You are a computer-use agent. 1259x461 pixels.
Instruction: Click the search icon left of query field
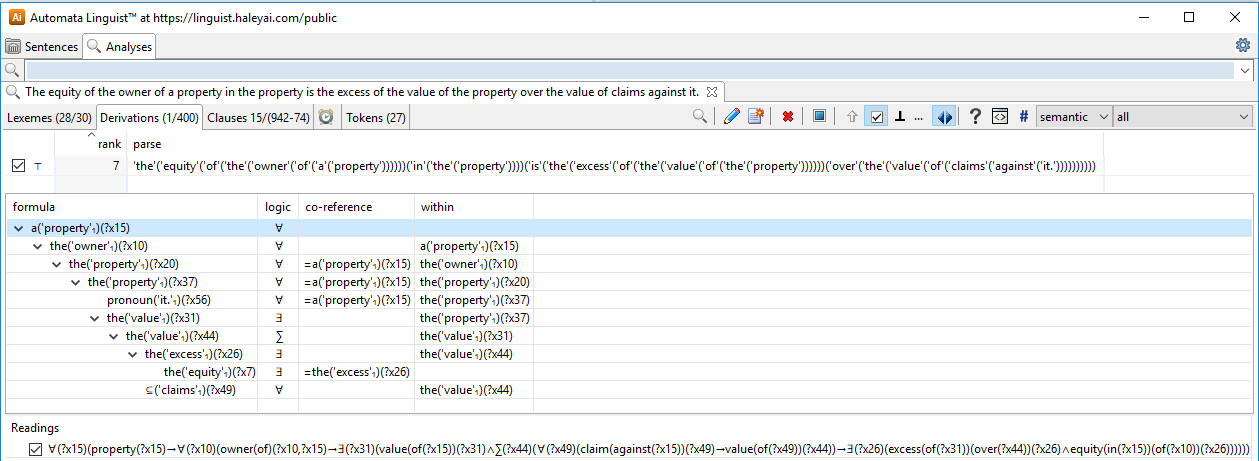[x=12, y=71]
